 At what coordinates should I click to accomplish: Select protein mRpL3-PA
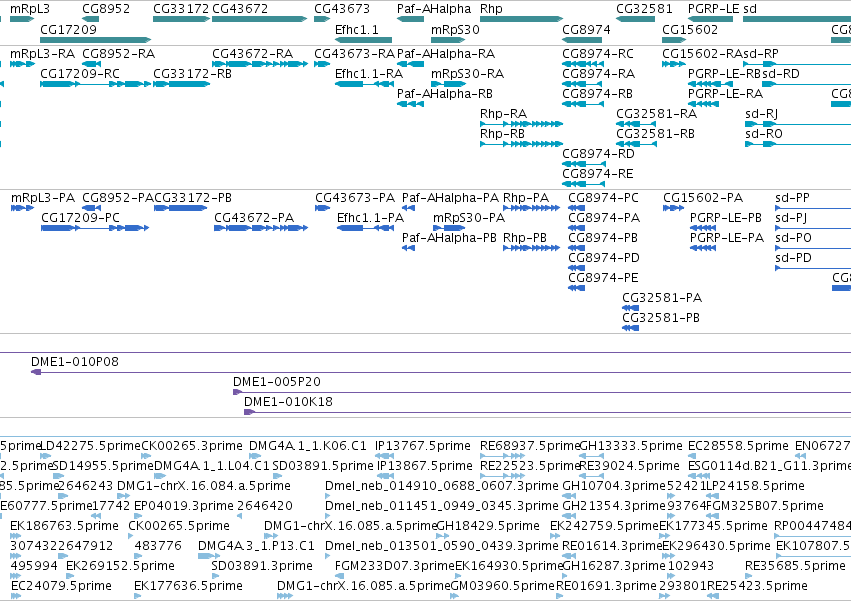click(43, 198)
